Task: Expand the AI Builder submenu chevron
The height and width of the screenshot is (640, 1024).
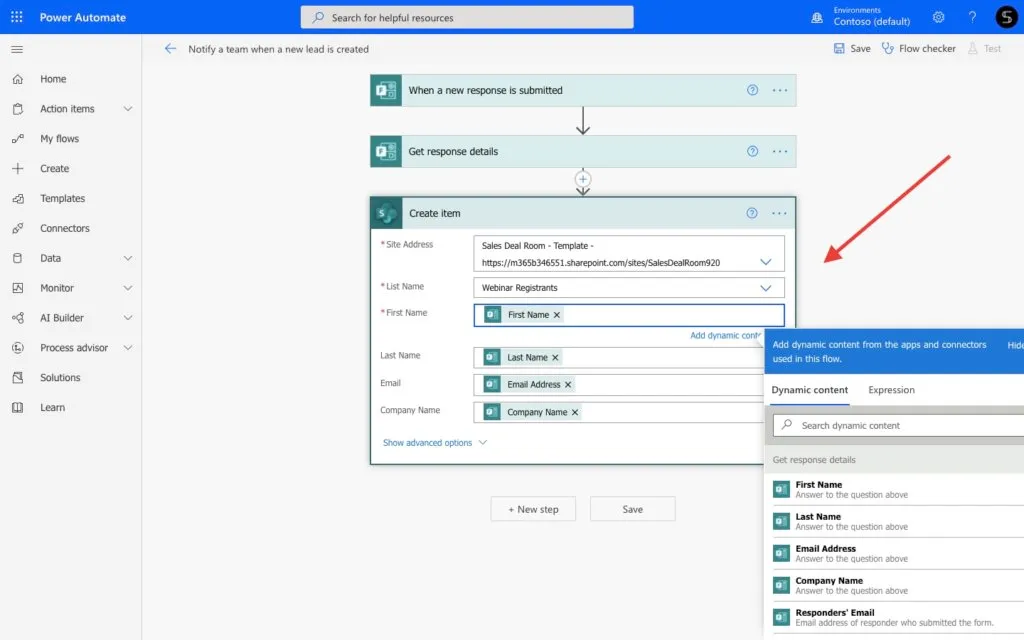Action: [128, 318]
